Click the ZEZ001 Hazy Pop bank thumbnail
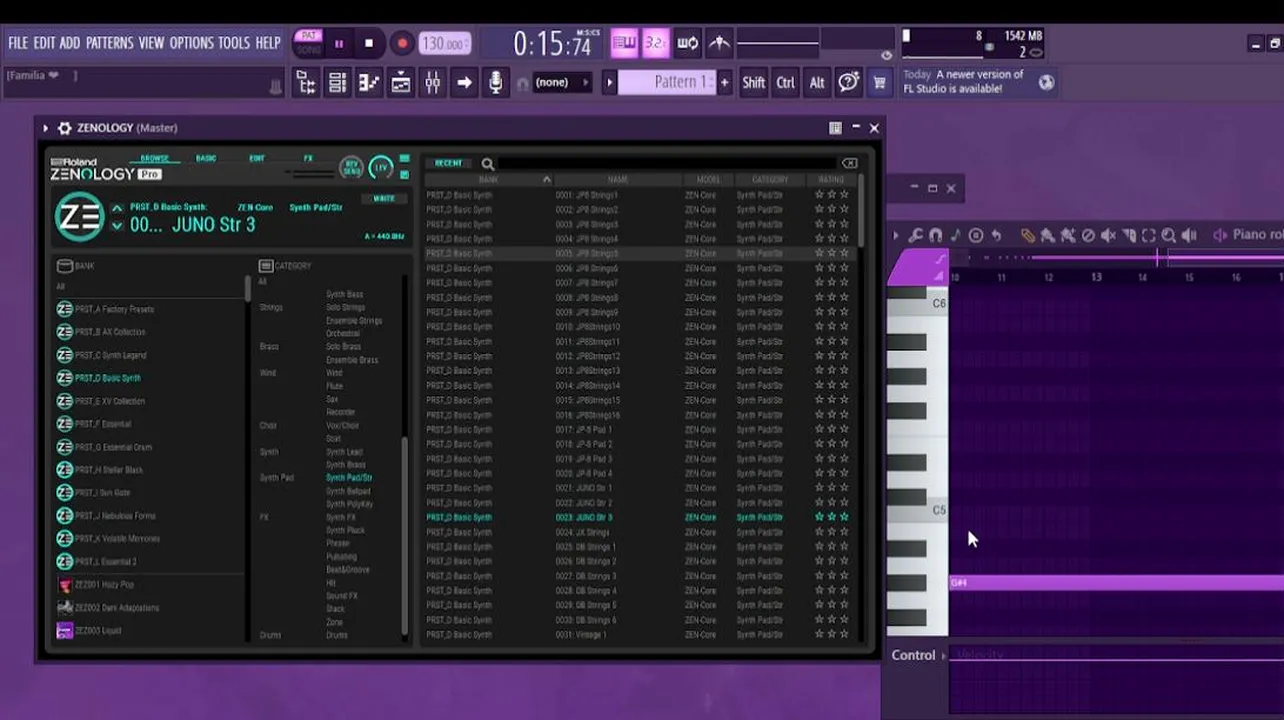Screen dimensions: 1284x720 [65, 585]
